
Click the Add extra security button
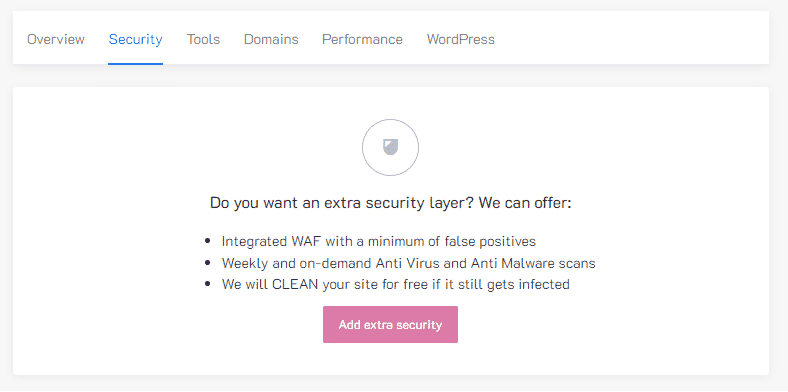coord(390,325)
